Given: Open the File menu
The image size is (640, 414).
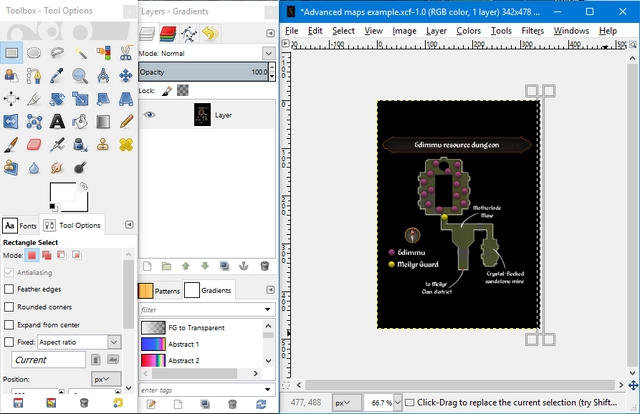Looking at the screenshot, I should point(291,31).
